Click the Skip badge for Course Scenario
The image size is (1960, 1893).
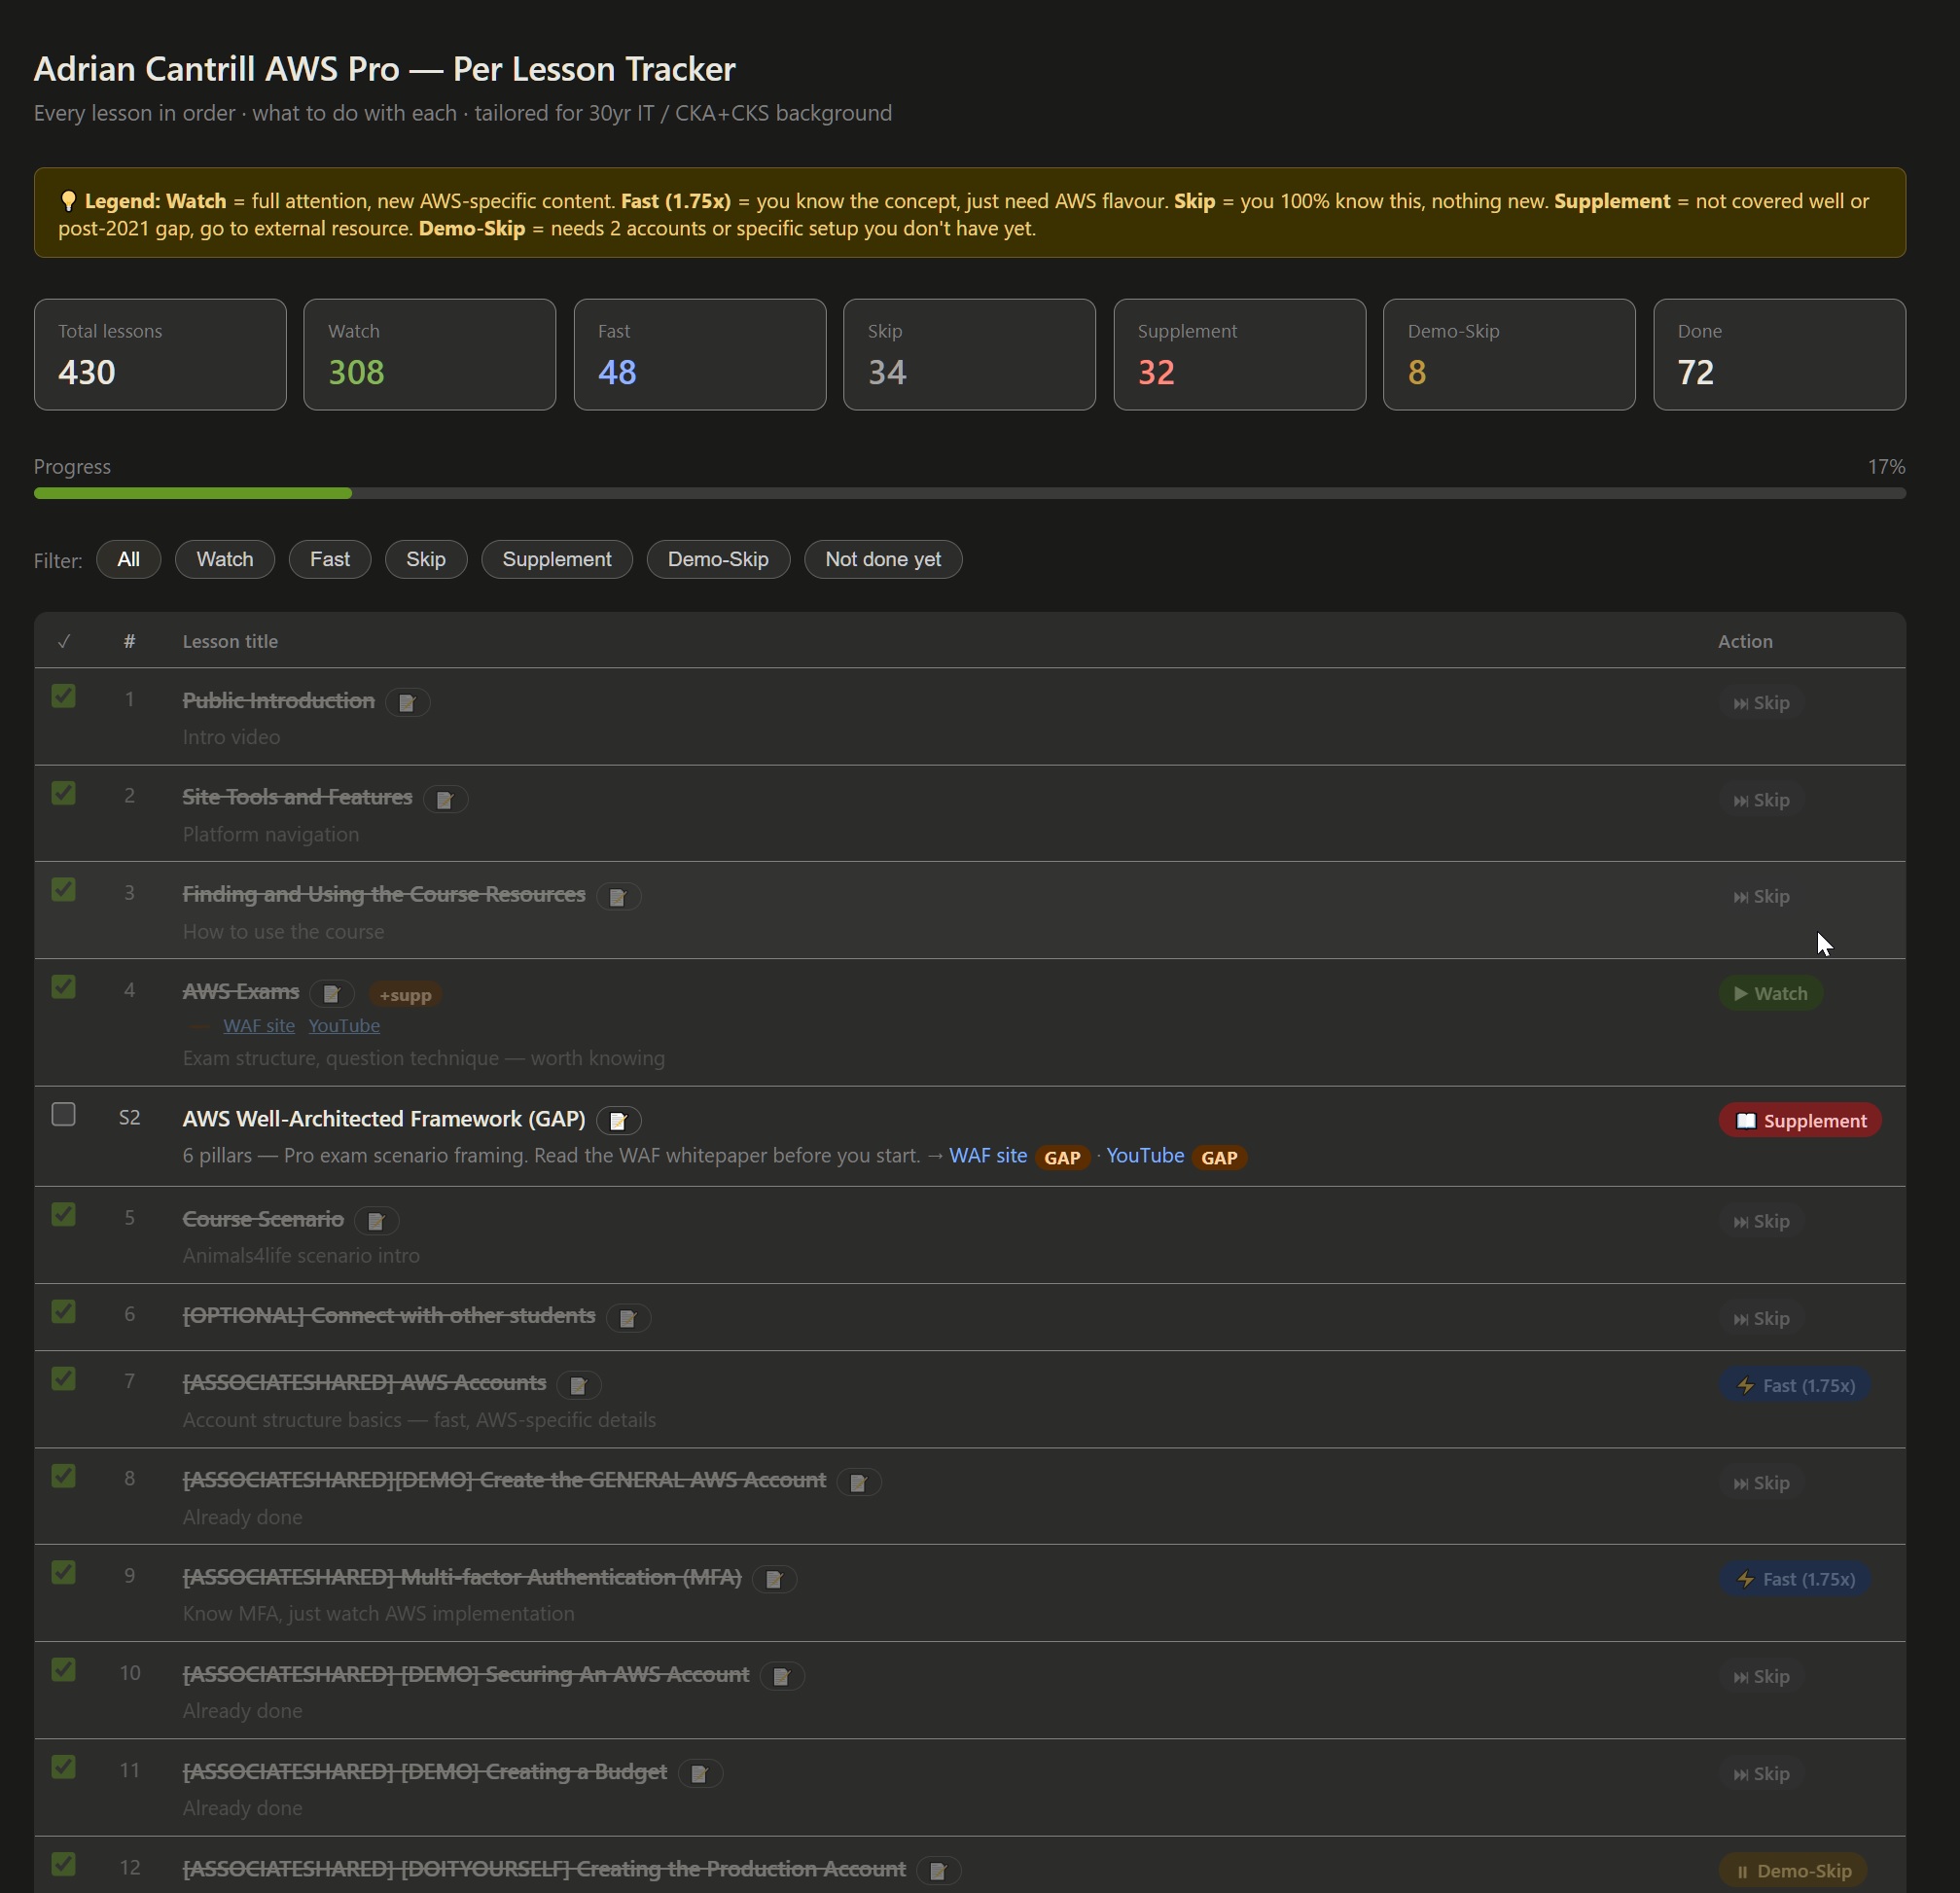pos(1762,1221)
